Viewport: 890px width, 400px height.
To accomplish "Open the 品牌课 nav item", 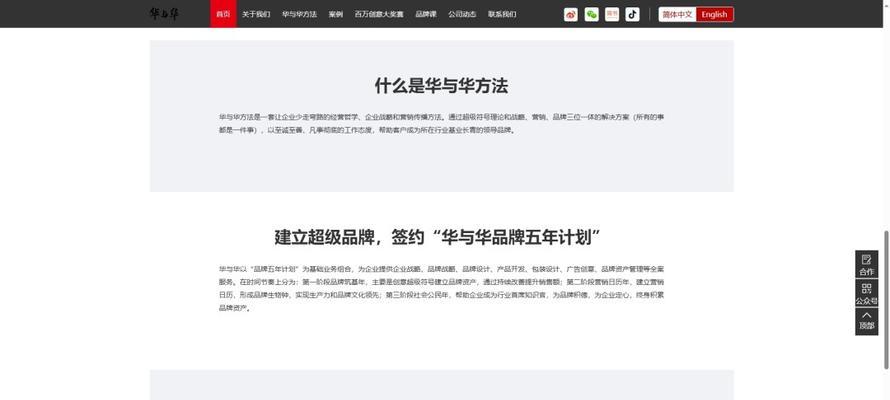I will pos(426,14).
